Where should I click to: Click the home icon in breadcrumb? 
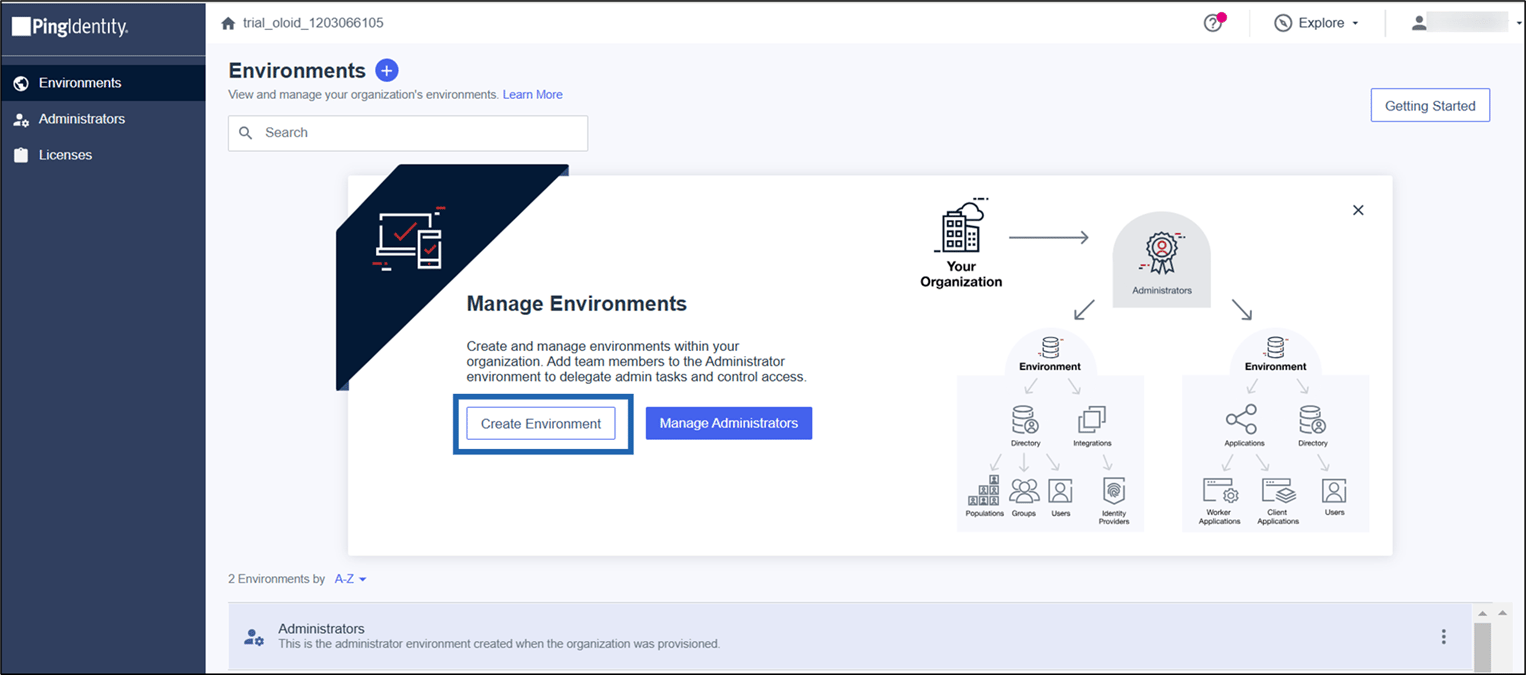[x=228, y=23]
